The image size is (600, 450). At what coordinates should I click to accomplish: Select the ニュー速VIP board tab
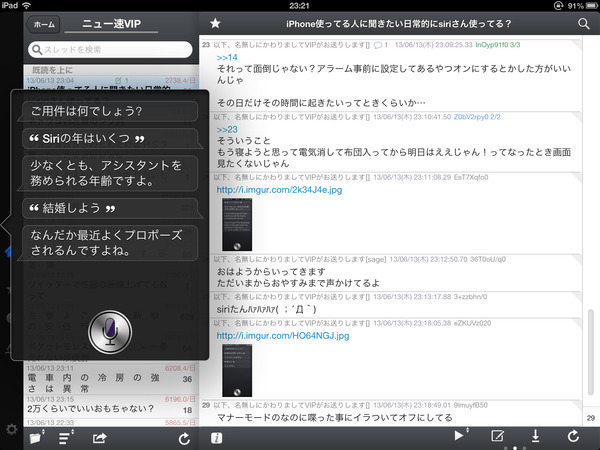click(x=111, y=24)
